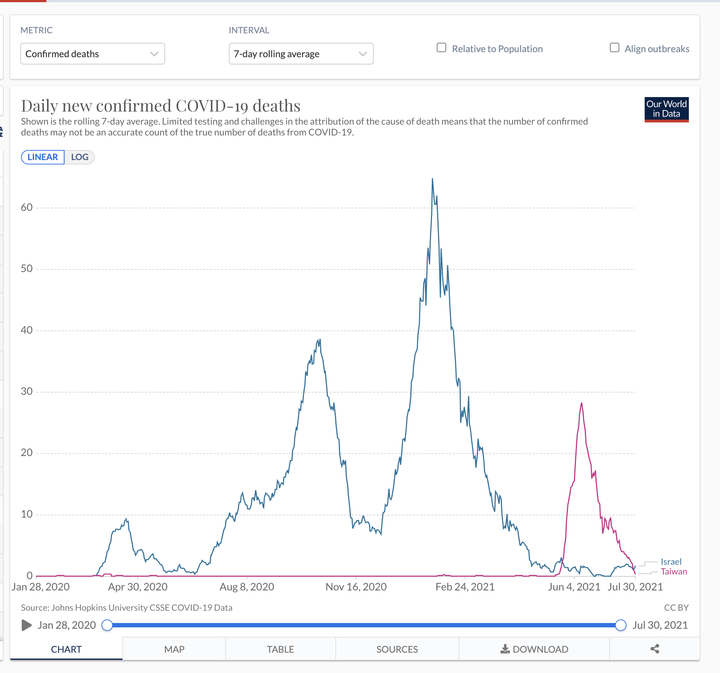
Task: Click the Jun 4, 2021 axis label
Action: pyautogui.click(x=574, y=587)
